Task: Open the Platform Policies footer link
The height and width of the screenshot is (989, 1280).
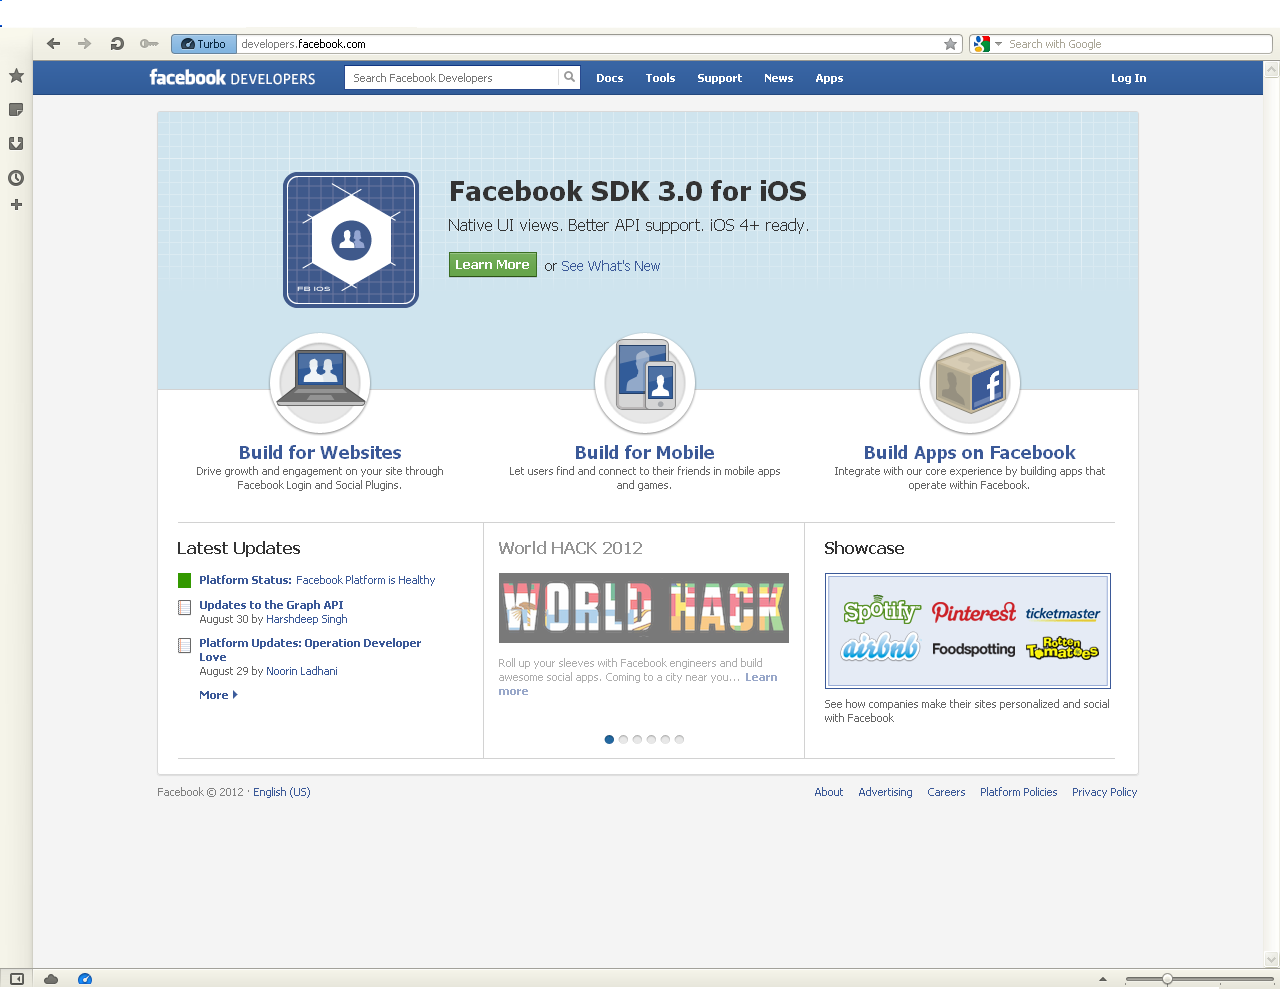Action: [x=1019, y=792]
